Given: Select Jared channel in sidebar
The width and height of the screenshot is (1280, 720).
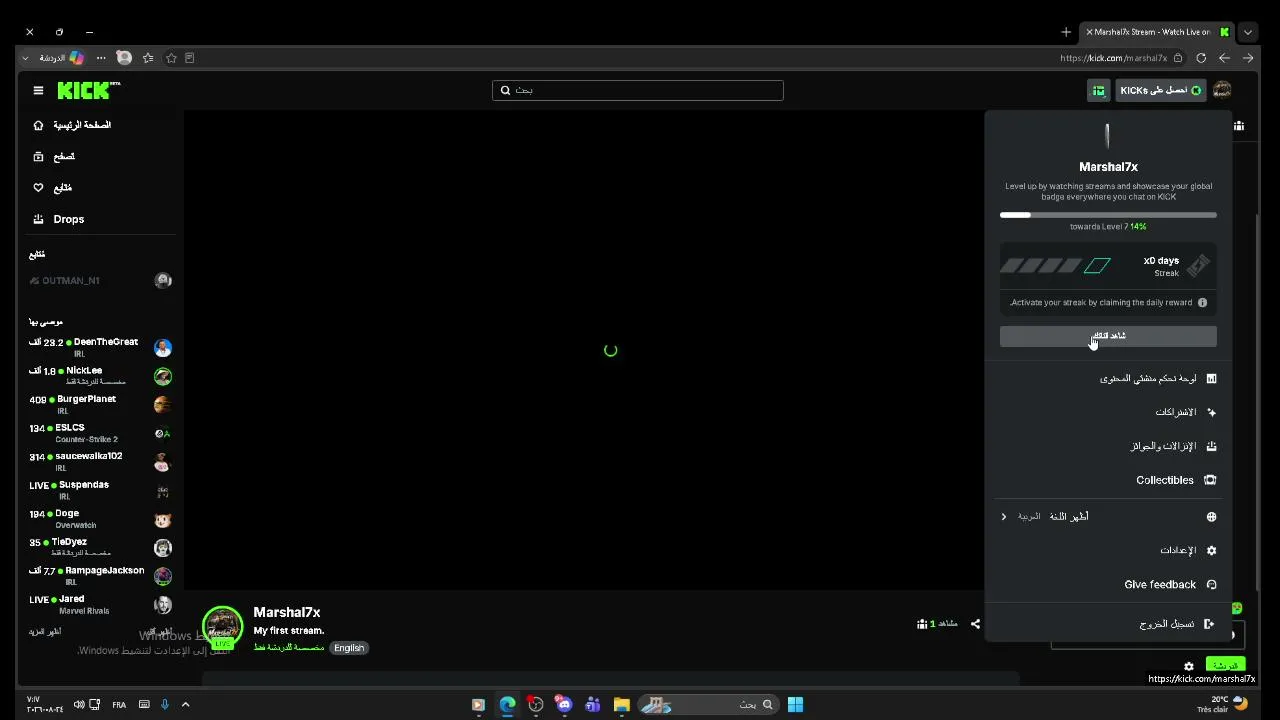Looking at the screenshot, I should click(x=100, y=604).
